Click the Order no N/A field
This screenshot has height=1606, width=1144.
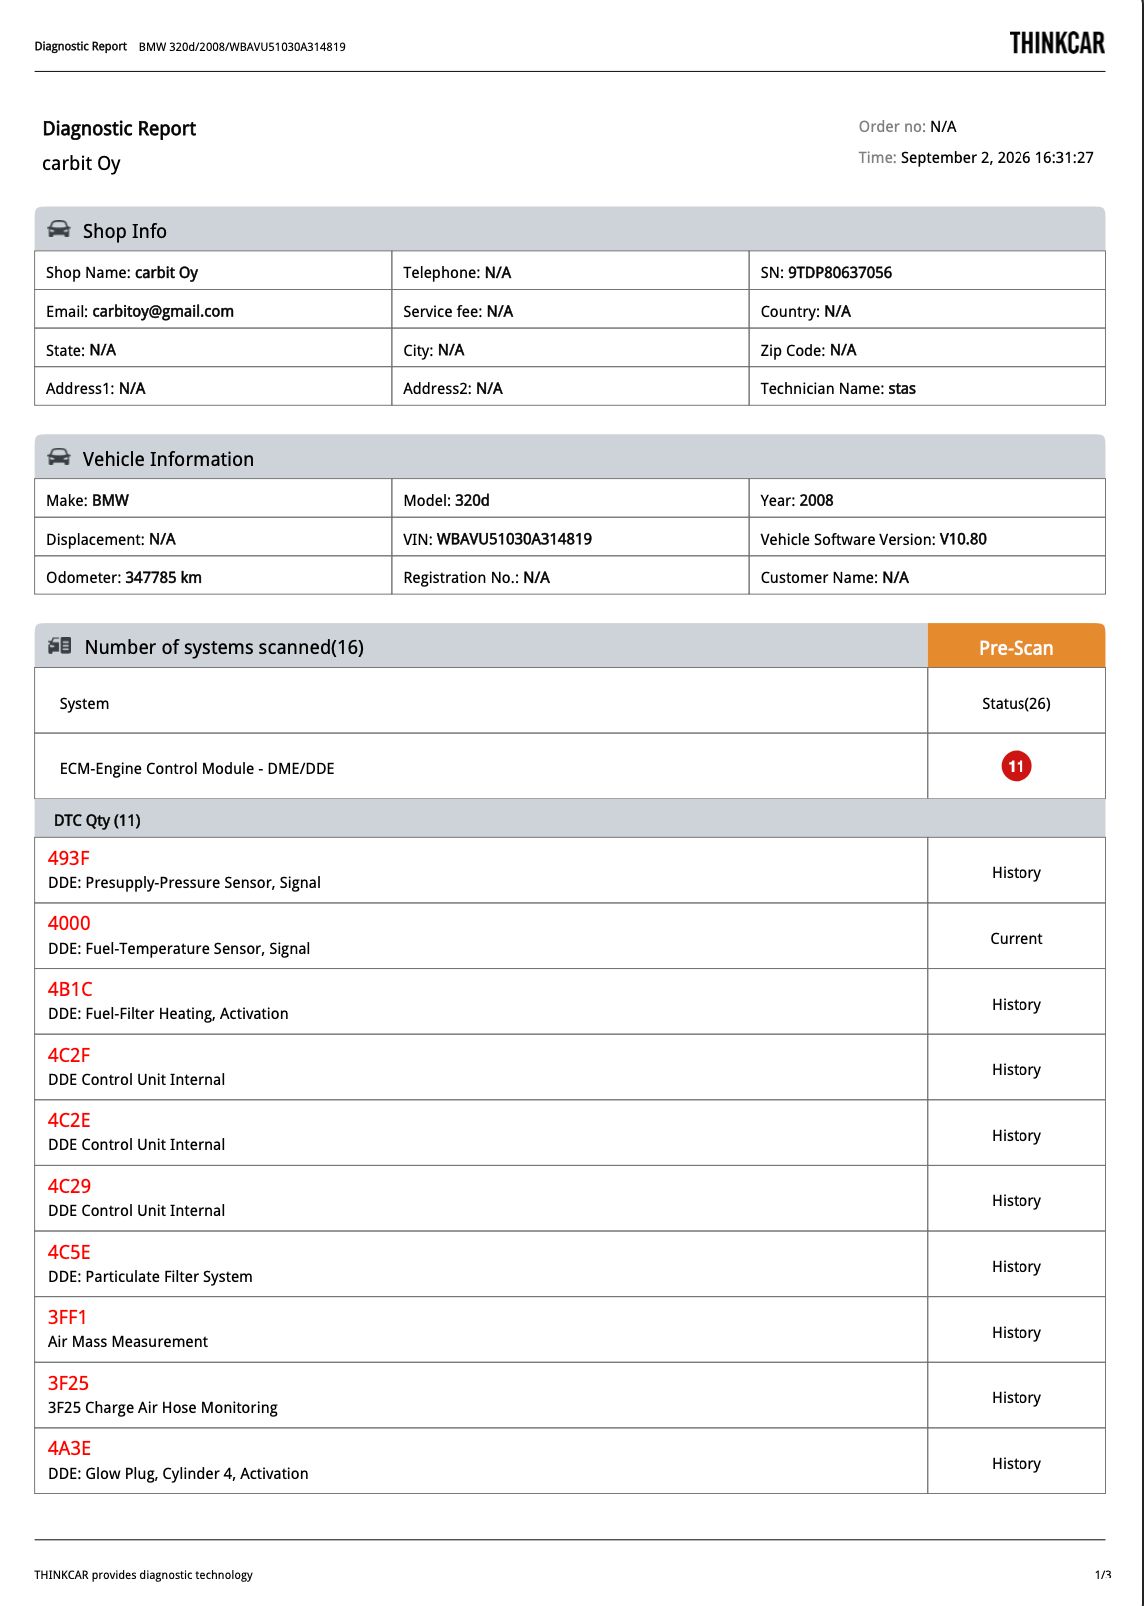907,126
